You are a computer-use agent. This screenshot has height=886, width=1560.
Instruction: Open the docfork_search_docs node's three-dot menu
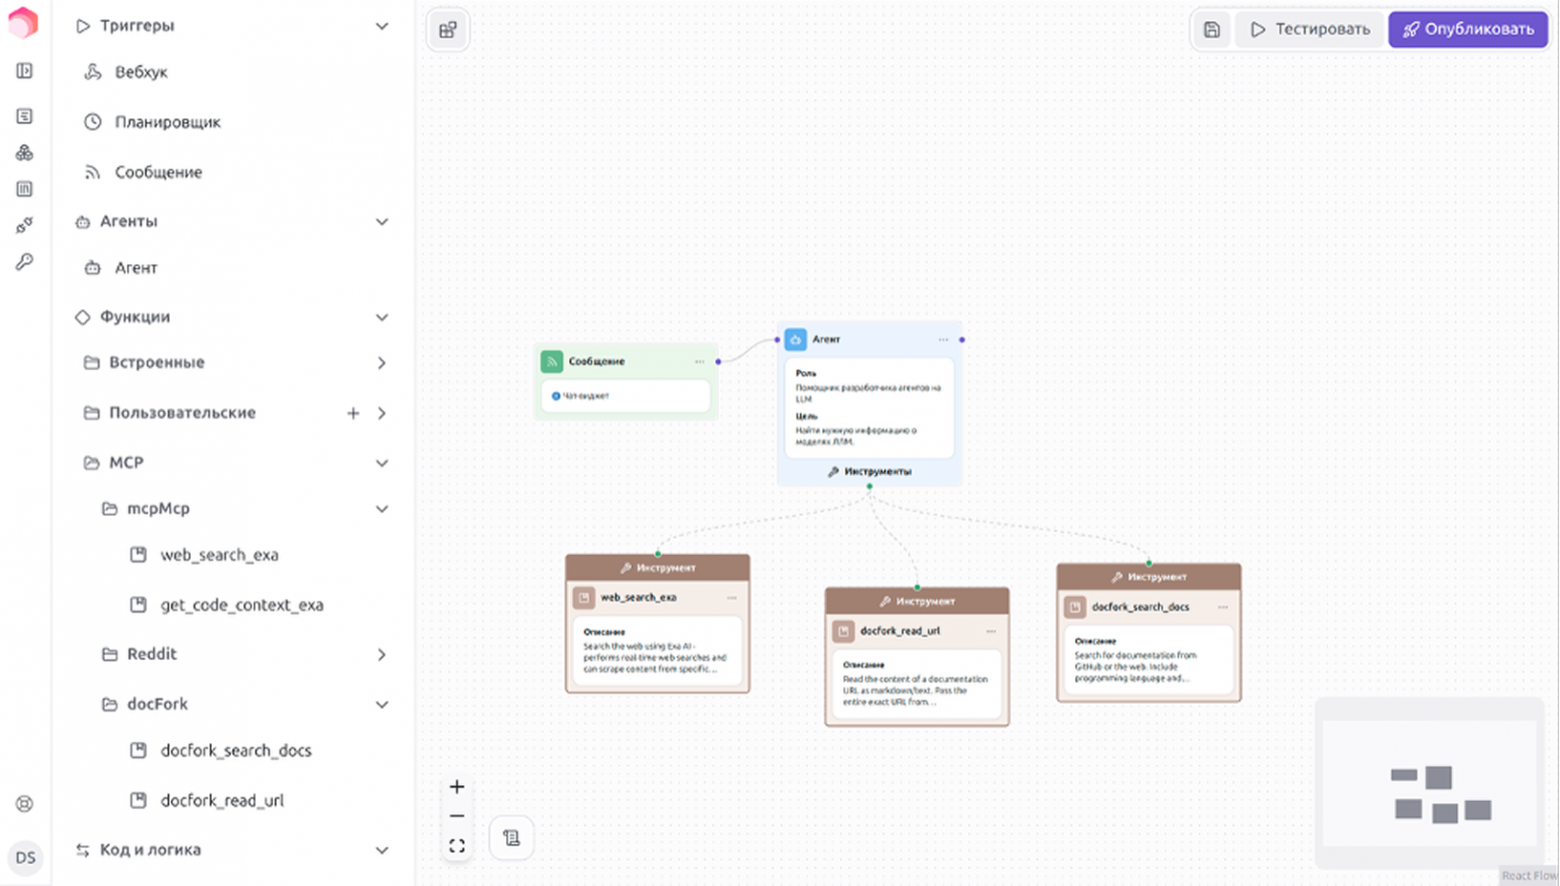point(1223,607)
